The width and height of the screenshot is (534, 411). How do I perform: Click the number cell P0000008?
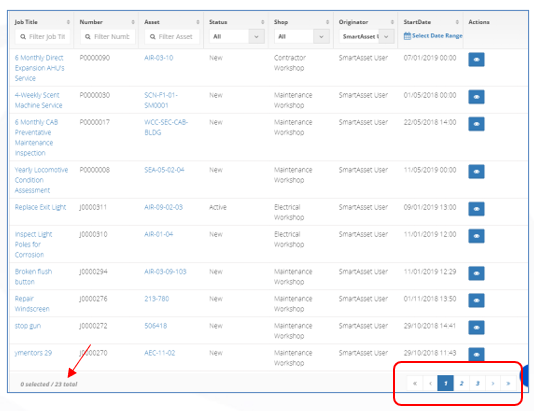pos(95,170)
